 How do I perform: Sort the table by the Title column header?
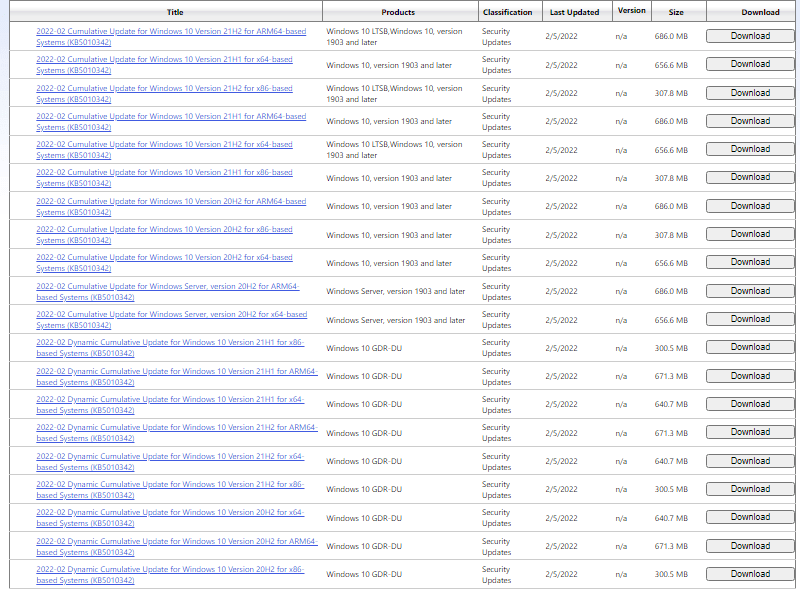pos(175,12)
